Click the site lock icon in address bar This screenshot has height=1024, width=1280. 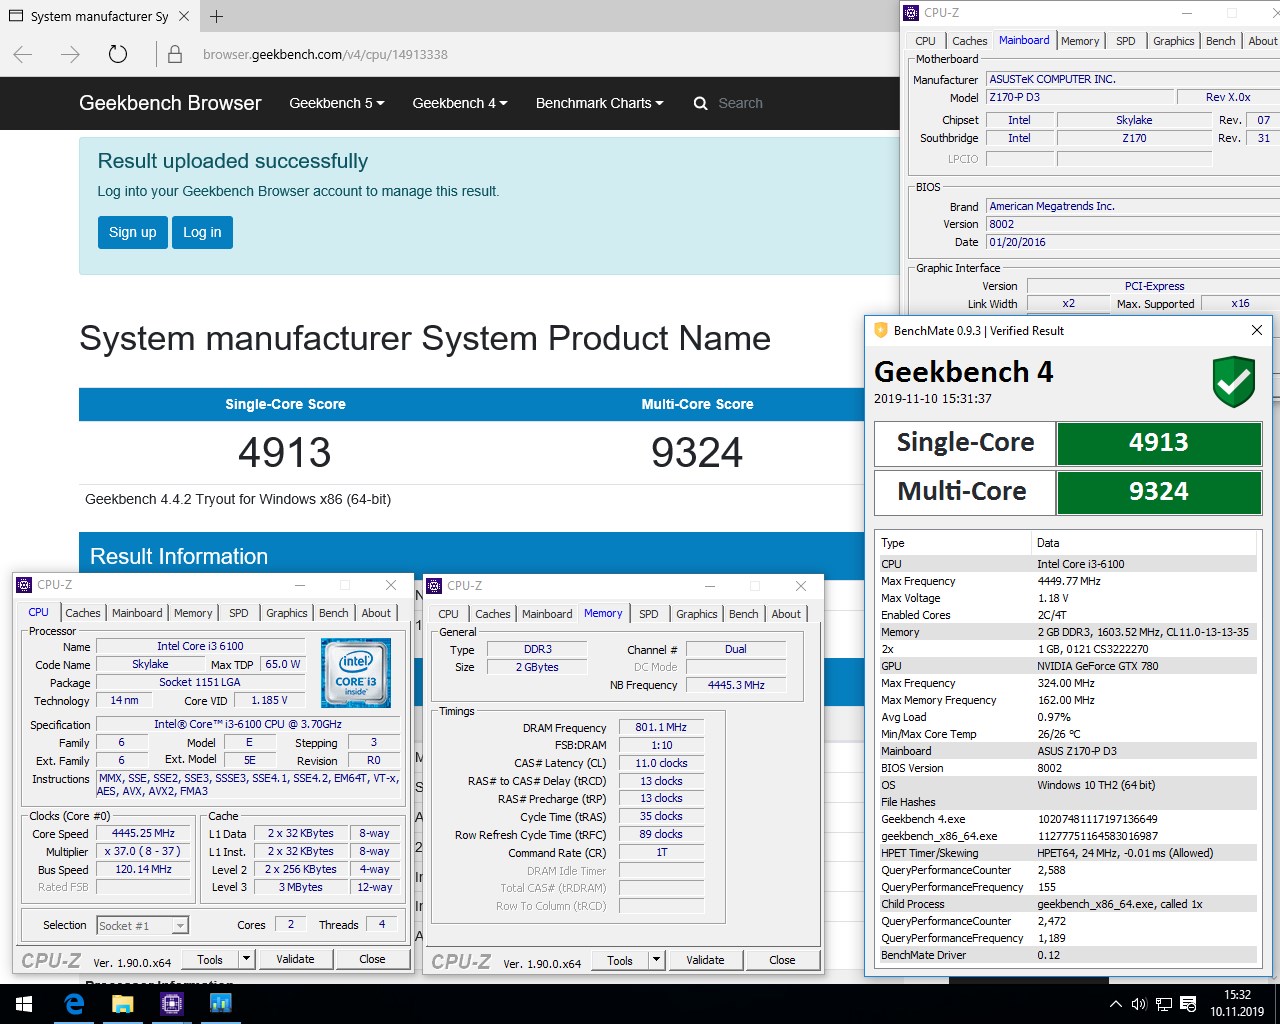tap(175, 55)
